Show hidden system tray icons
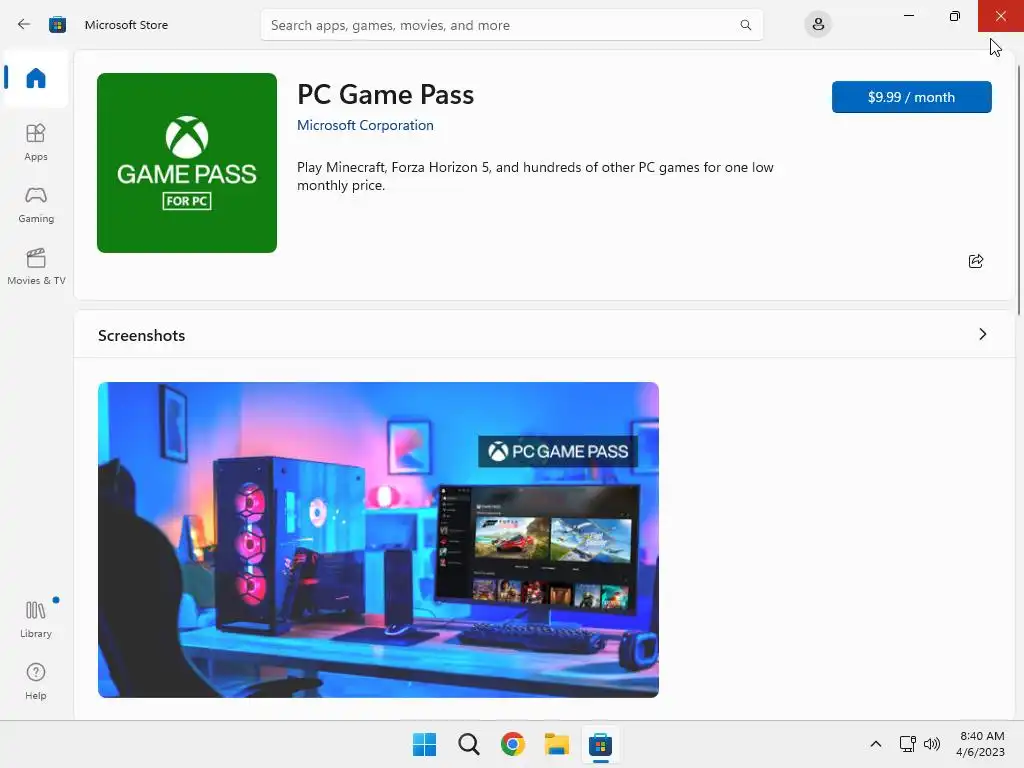Viewport: 1024px width, 768px height. pos(876,744)
